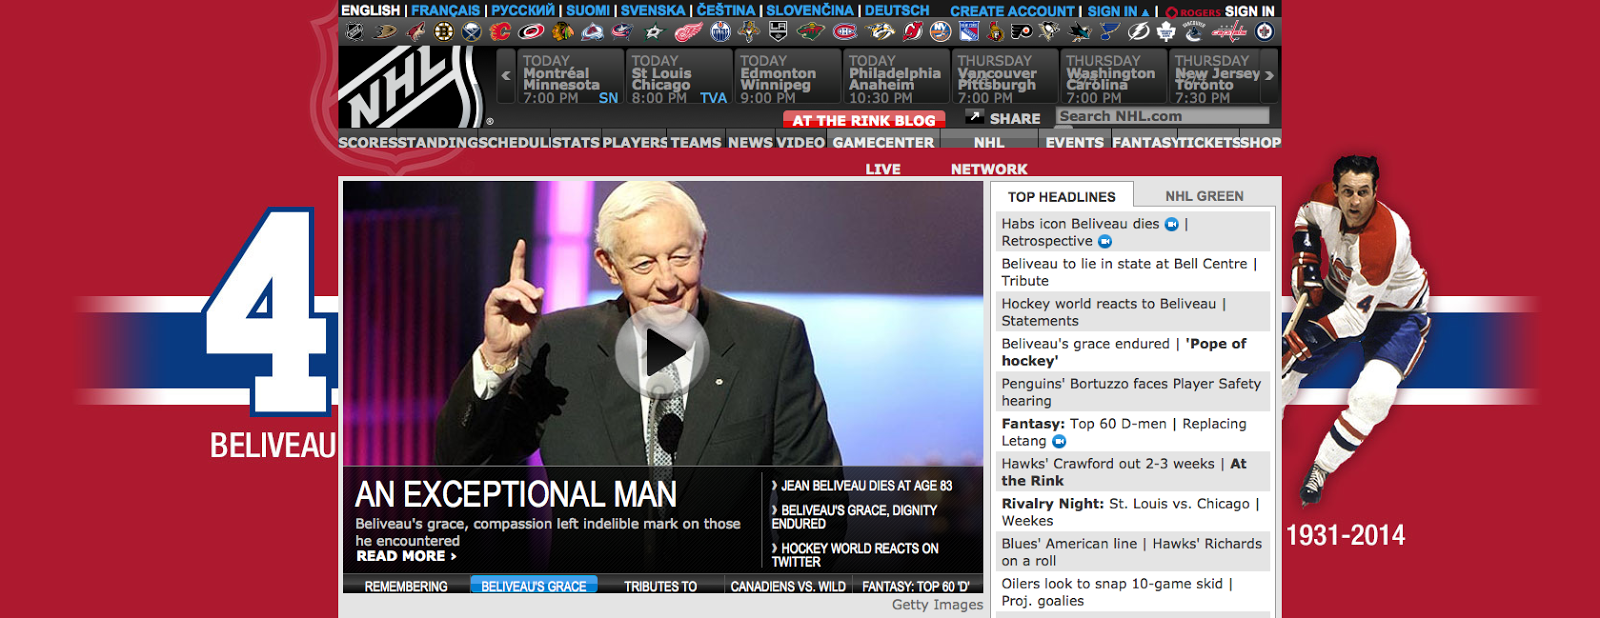The image size is (1600, 618).
Task: Click the Detroit Red Wings logo
Action: coord(690,32)
